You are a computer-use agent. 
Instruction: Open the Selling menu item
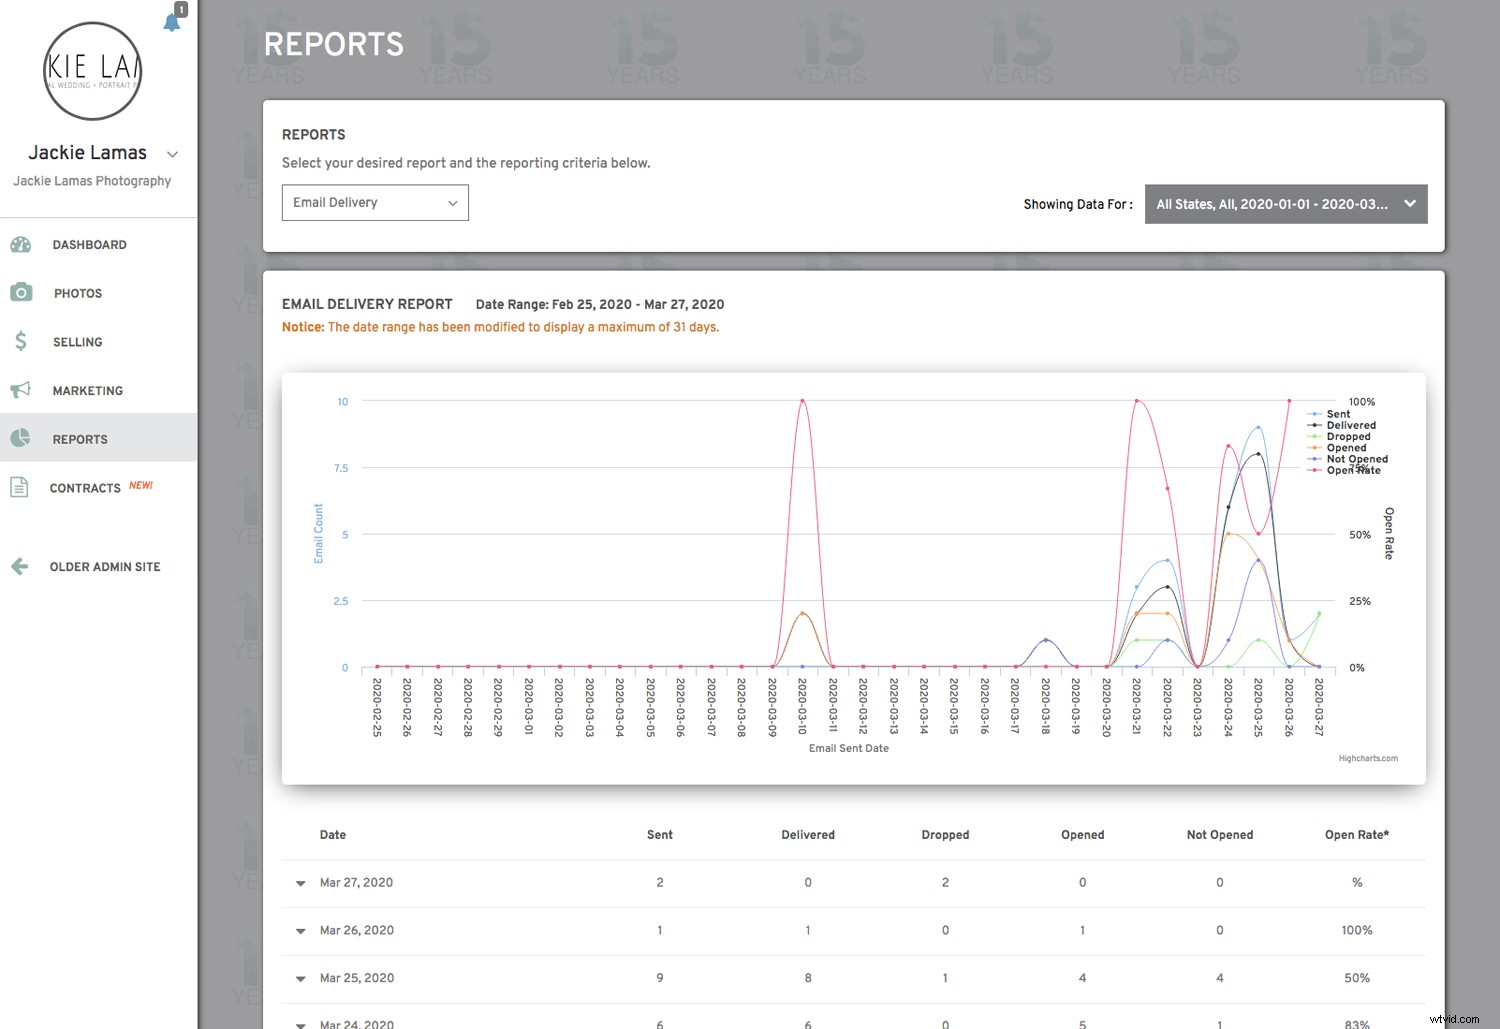pos(78,342)
